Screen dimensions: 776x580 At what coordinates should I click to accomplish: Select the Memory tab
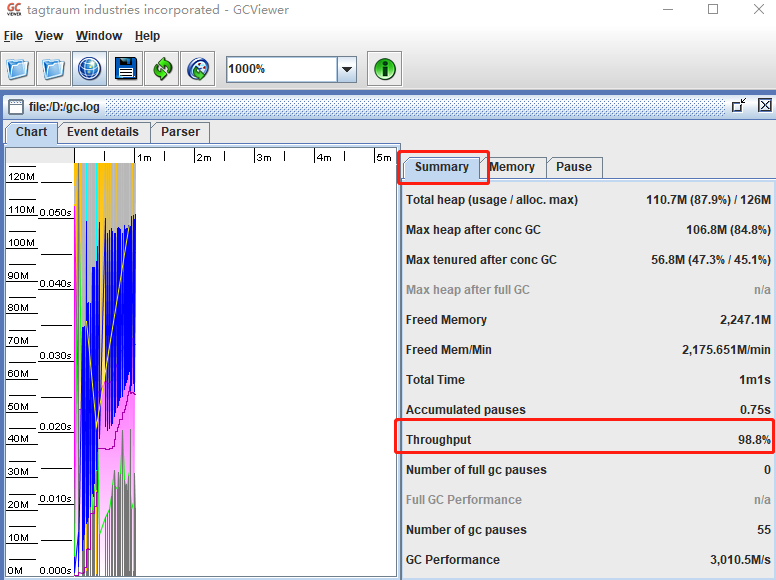512,167
